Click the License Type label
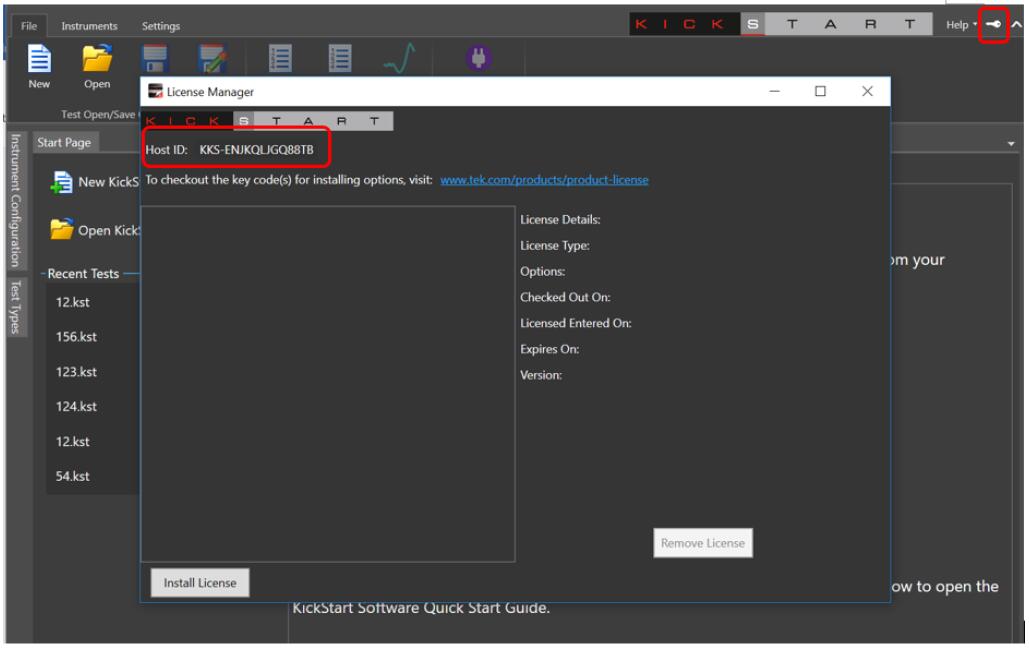The height and width of the screenshot is (648, 1029). 555,246
